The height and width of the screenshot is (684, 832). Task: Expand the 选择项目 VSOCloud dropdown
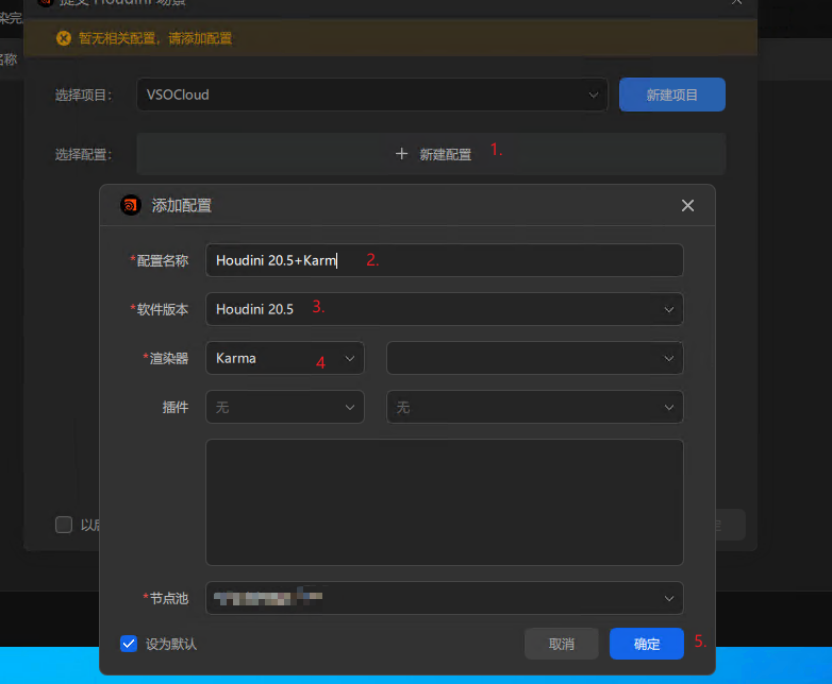[x=371, y=95]
